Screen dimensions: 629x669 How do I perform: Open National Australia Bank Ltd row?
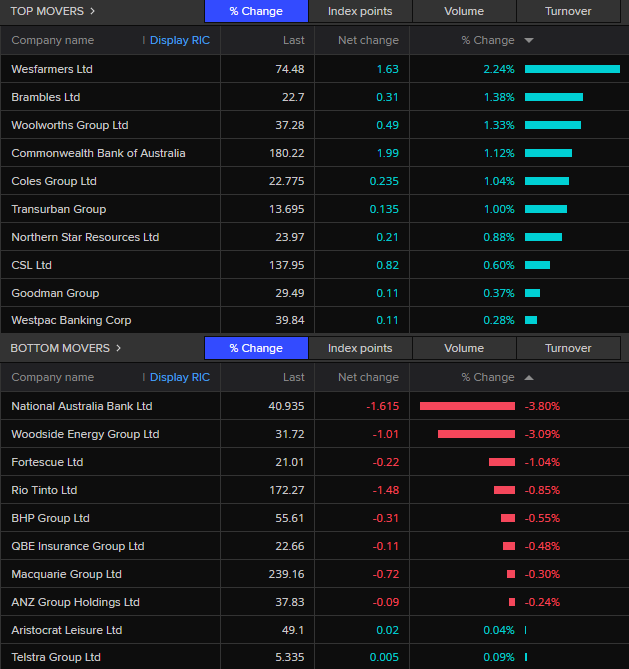coord(314,406)
